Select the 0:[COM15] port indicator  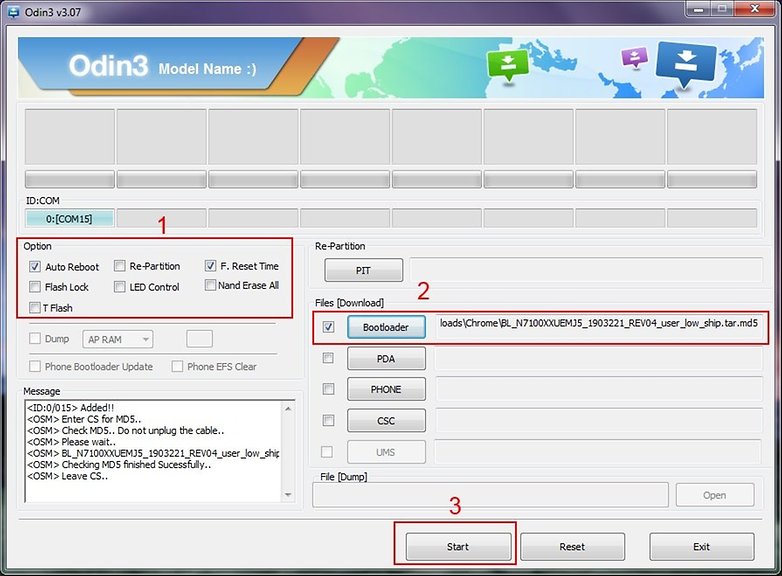[x=69, y=219]
